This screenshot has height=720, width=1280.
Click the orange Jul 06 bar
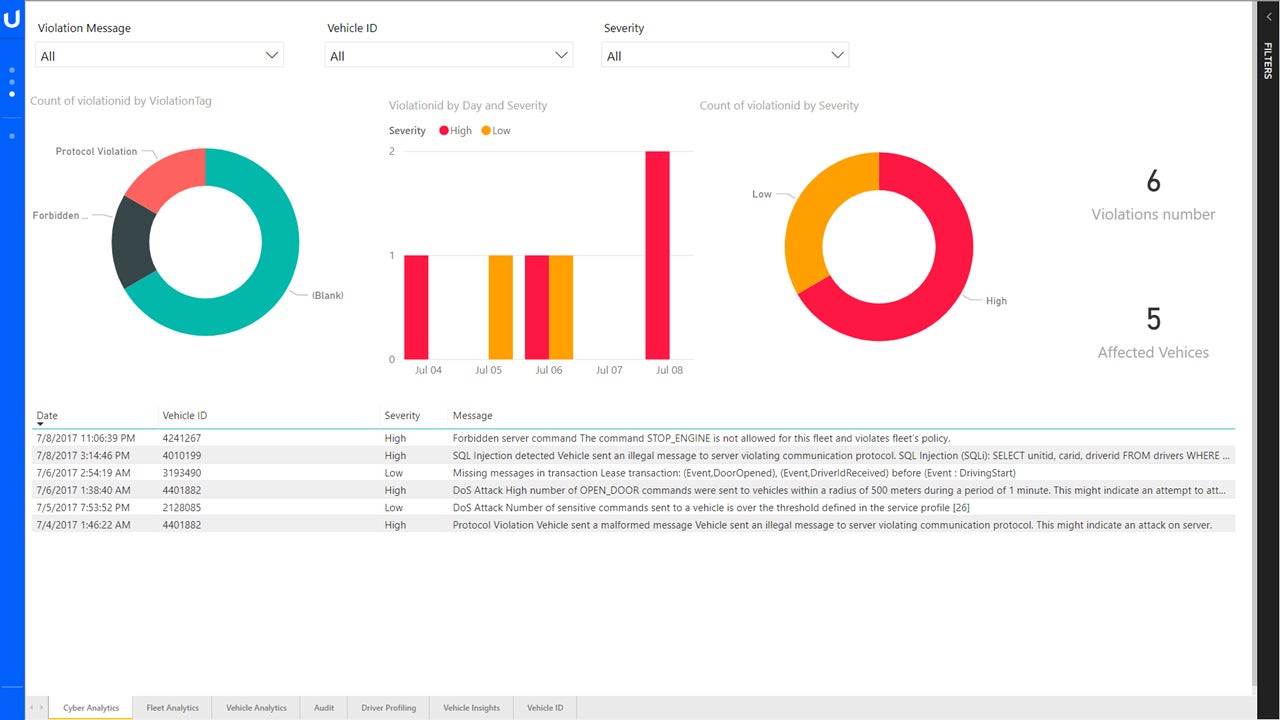pyautogui.click(x=561, y=307)
